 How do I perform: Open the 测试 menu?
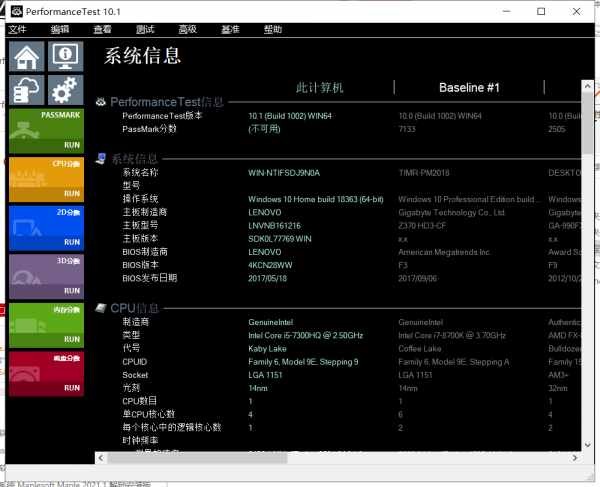[x=145, y=29]
